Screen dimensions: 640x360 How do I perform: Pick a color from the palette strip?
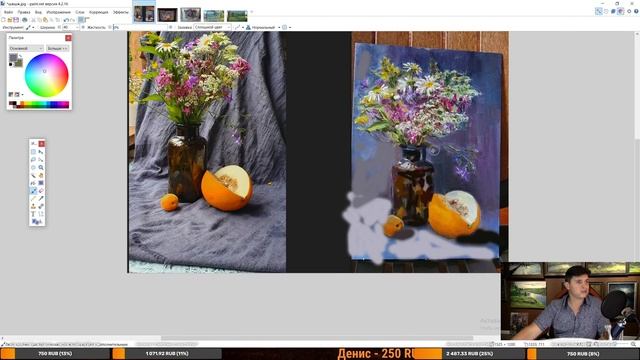pos(39,105)
